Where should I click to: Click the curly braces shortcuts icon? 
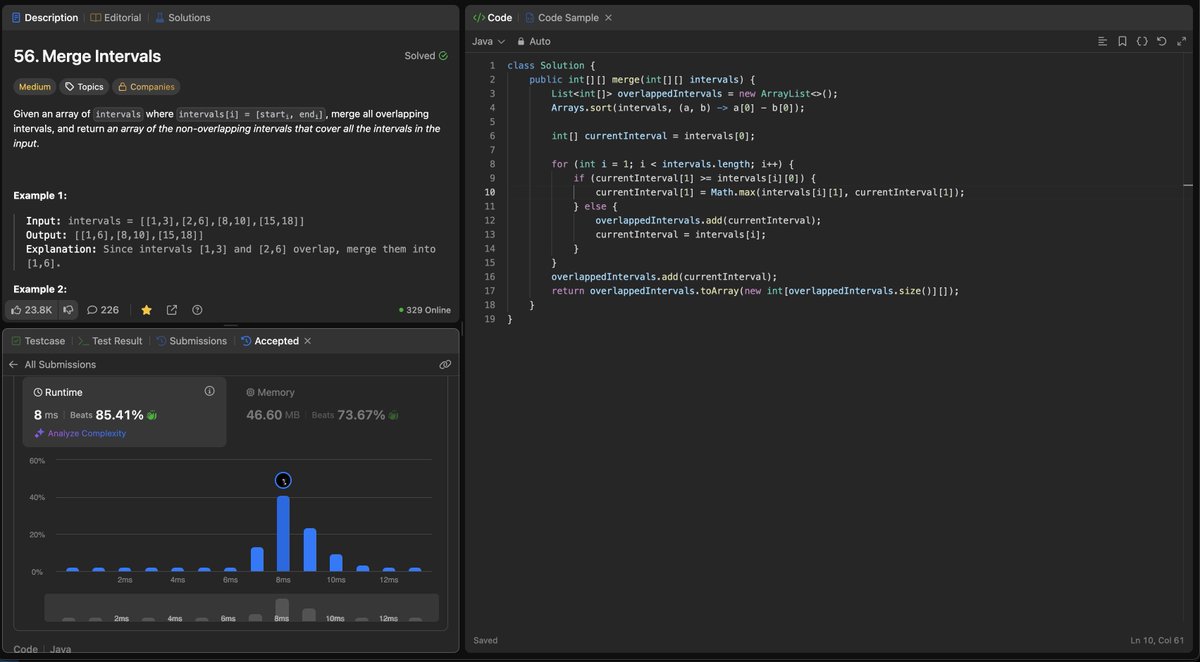(x=1142, y=41)
